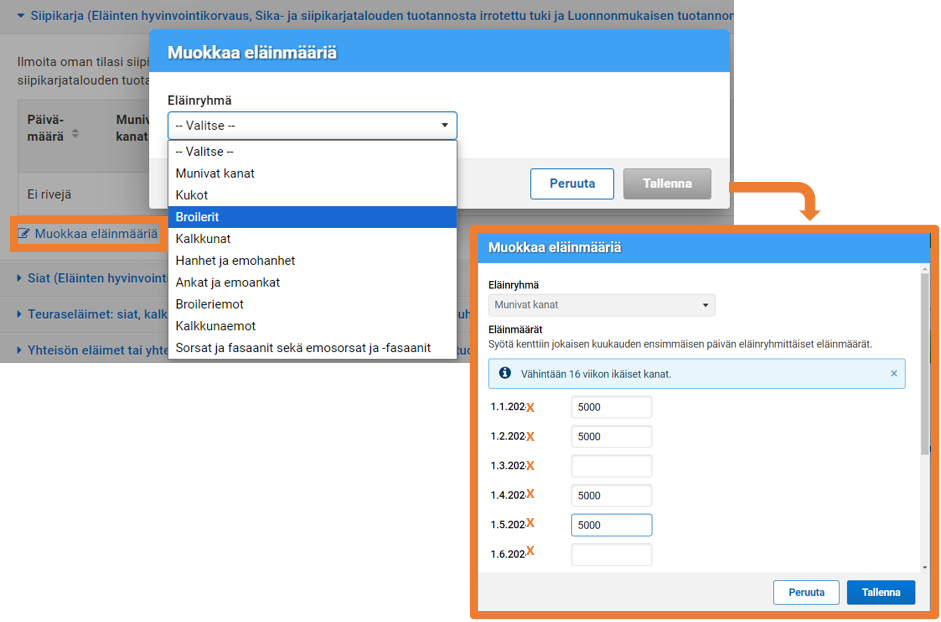Expand the Teuraseläimet section
941x622 pixels.
(x=21, y=314)
